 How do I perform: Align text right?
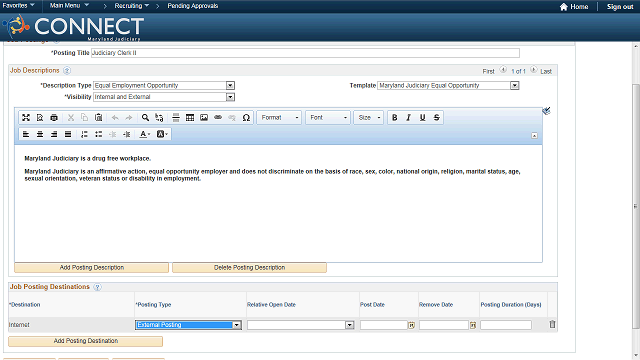coord(54,134)
